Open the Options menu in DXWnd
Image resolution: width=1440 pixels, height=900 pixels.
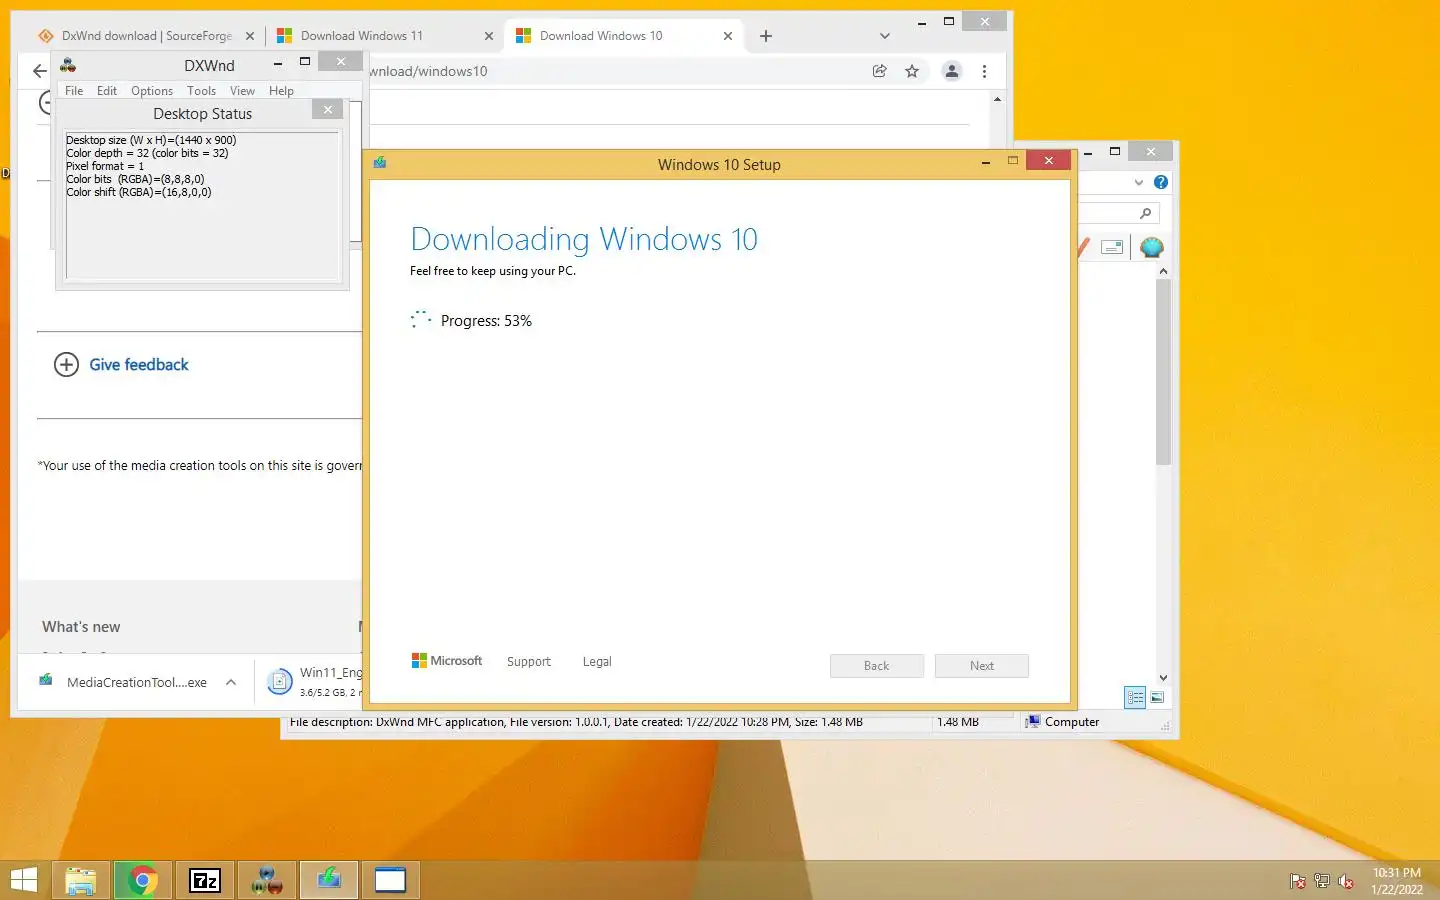[152, 90]
